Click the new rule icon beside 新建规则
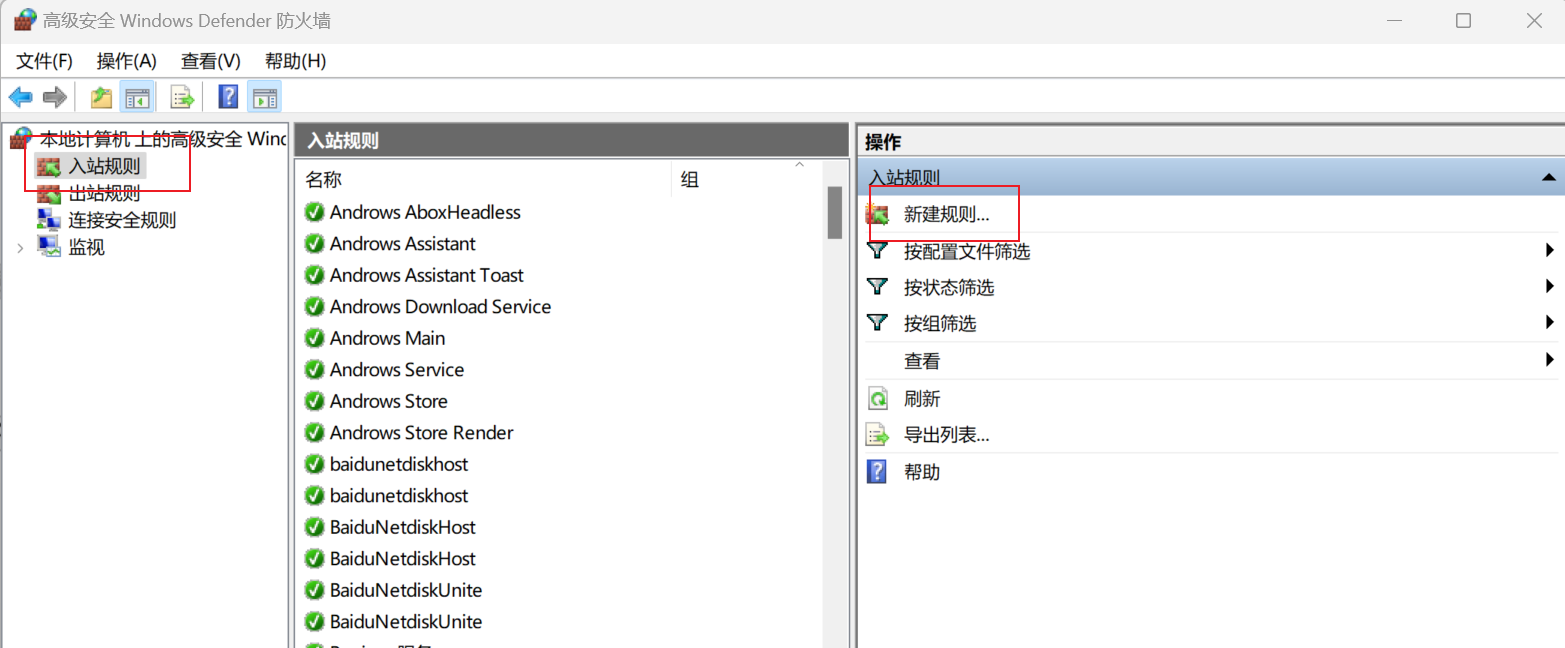Screen dimensions: 1565x648 pos(877,214)
